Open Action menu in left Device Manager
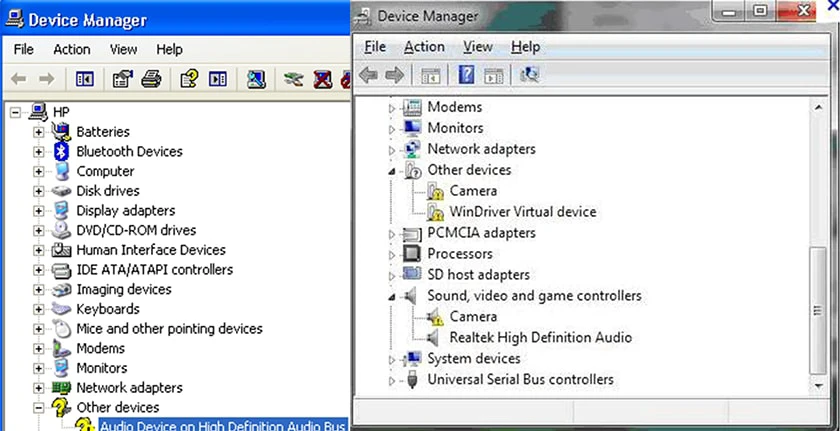Screen dimensions: 840x431 pos(71,49)
